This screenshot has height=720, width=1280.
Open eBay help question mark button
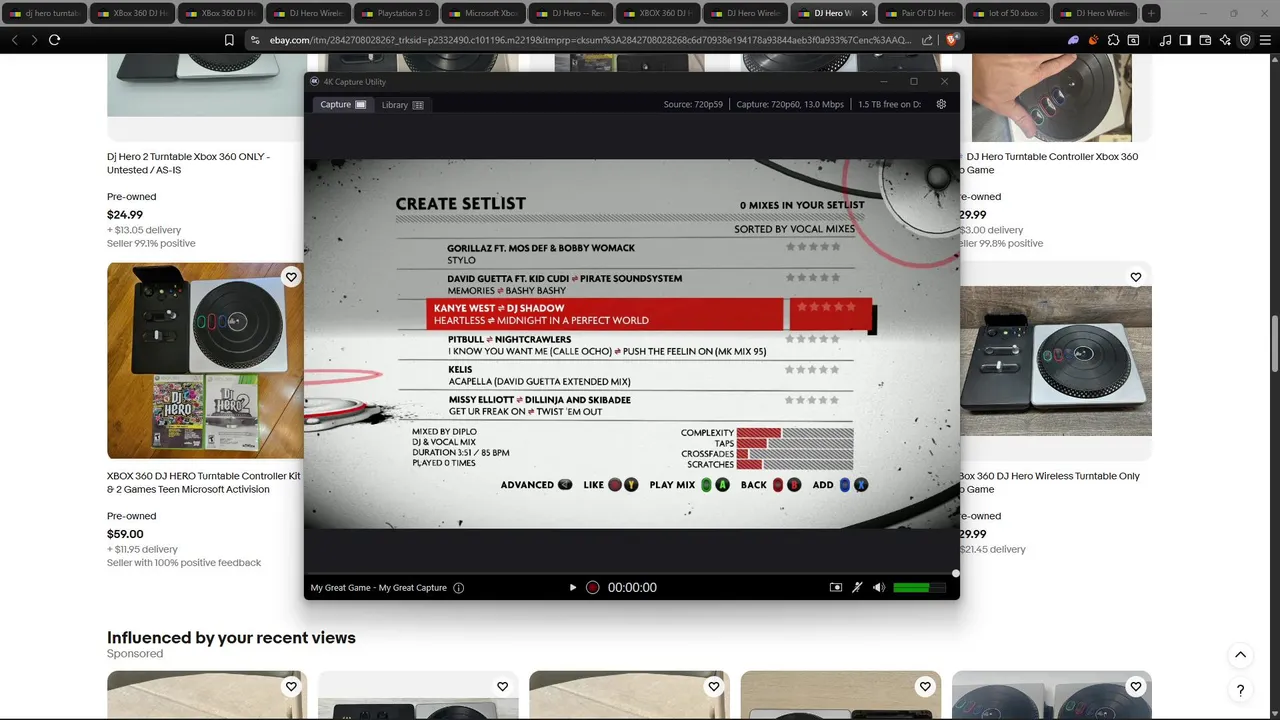(x=1240, y=690)
